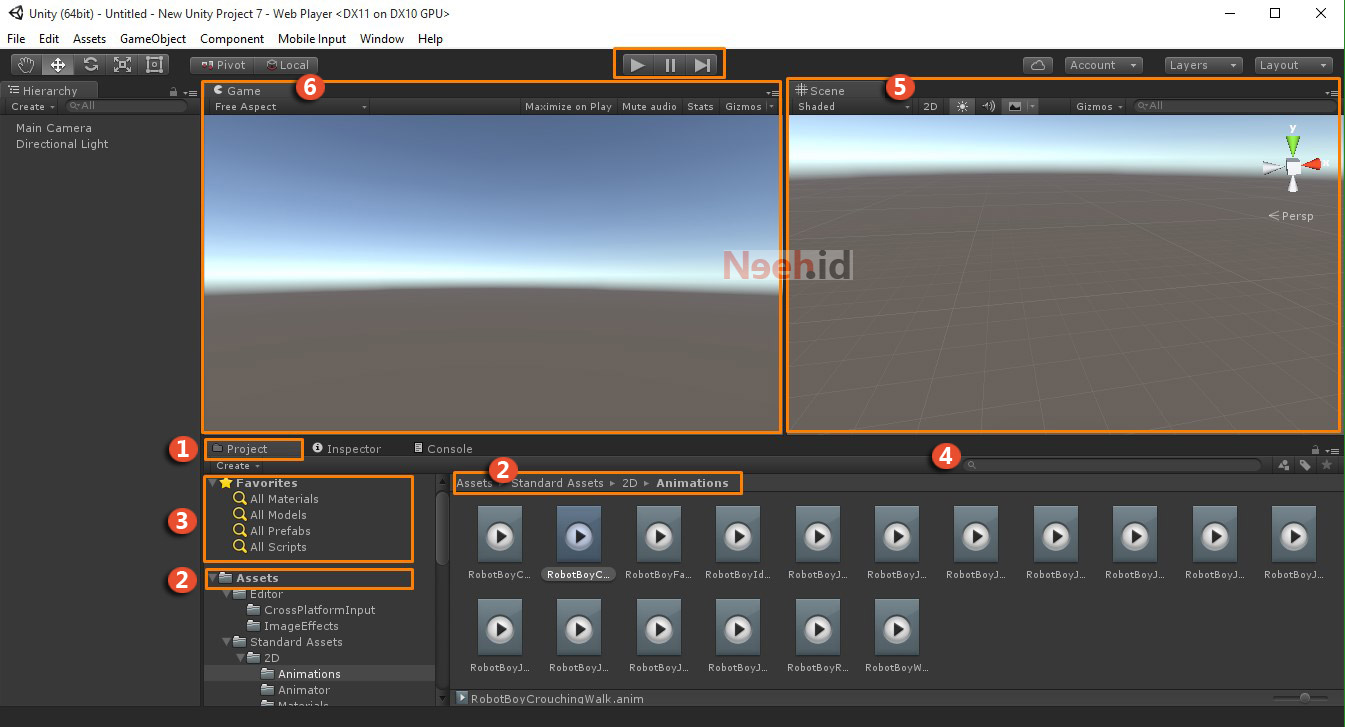Viewport: 1345px width, 727px height.
Task: Open the Unity Cloud services panel
Action: [1037, 64]
